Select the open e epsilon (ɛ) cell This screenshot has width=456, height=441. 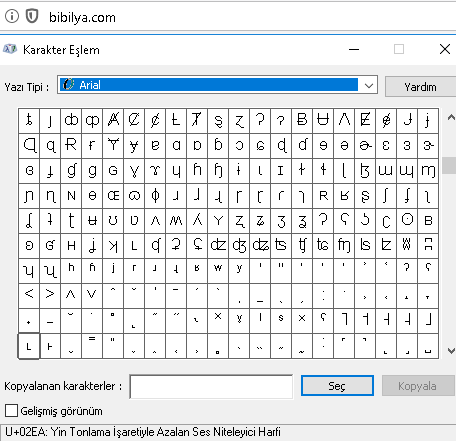[x=386, y=145]
